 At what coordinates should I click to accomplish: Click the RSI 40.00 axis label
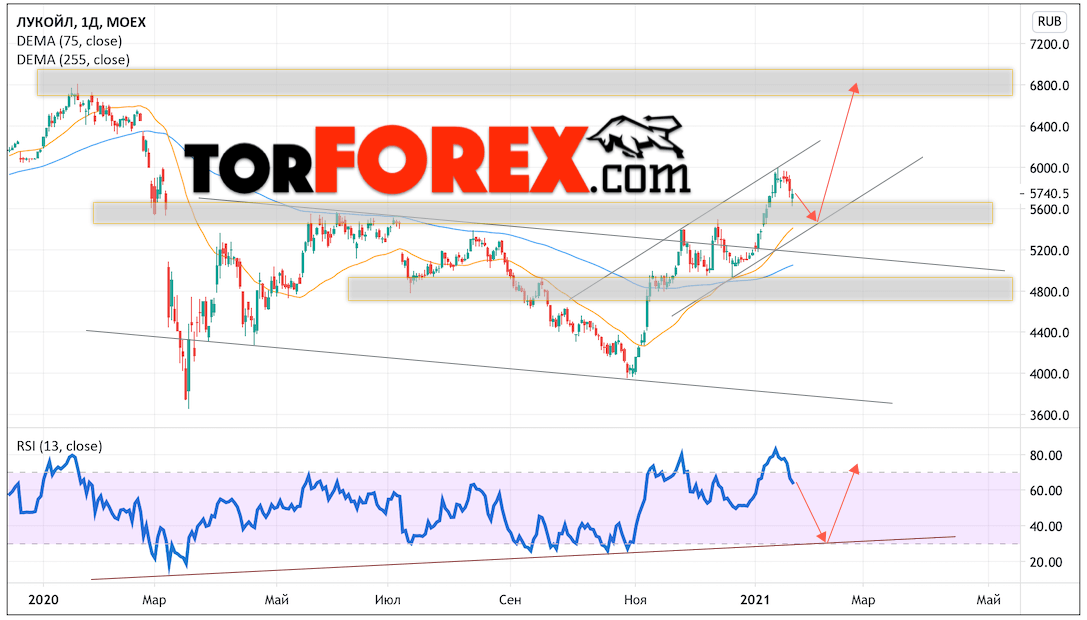(1046, 526)
